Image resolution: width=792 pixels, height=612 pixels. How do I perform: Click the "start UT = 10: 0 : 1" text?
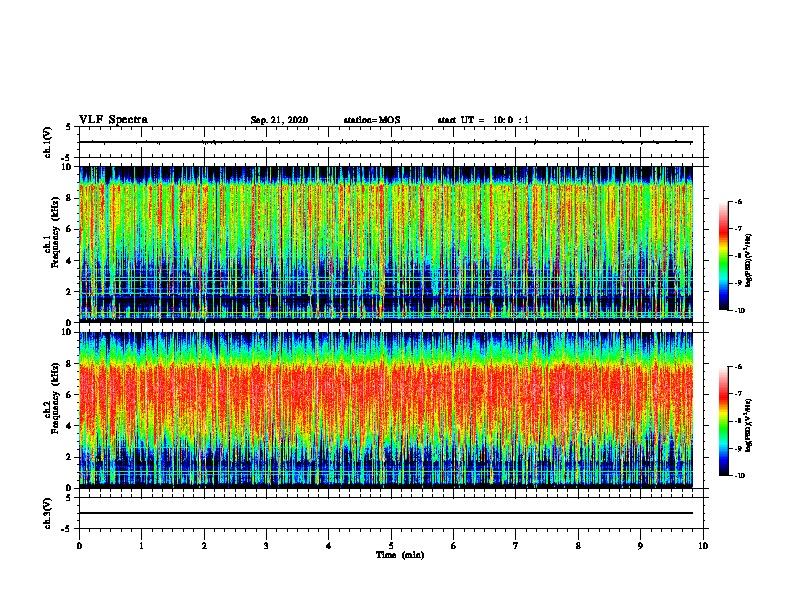[x=483, y=120]
